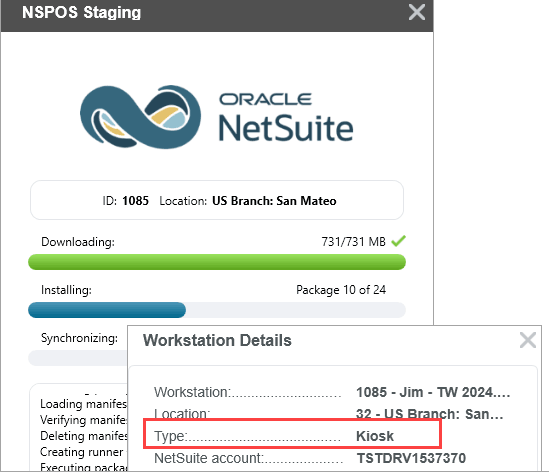Click the ID 1085 value
The image size is (549, 472).
pyautogui.click(x=135, y=201)
